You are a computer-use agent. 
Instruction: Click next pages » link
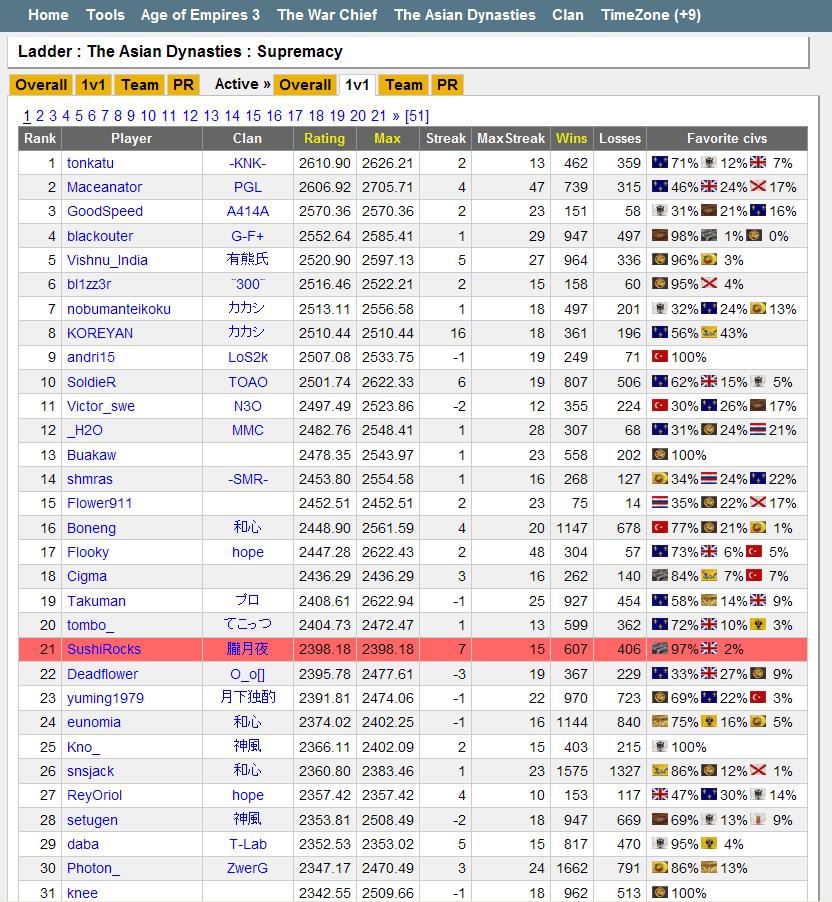click(x=396, y=116)
